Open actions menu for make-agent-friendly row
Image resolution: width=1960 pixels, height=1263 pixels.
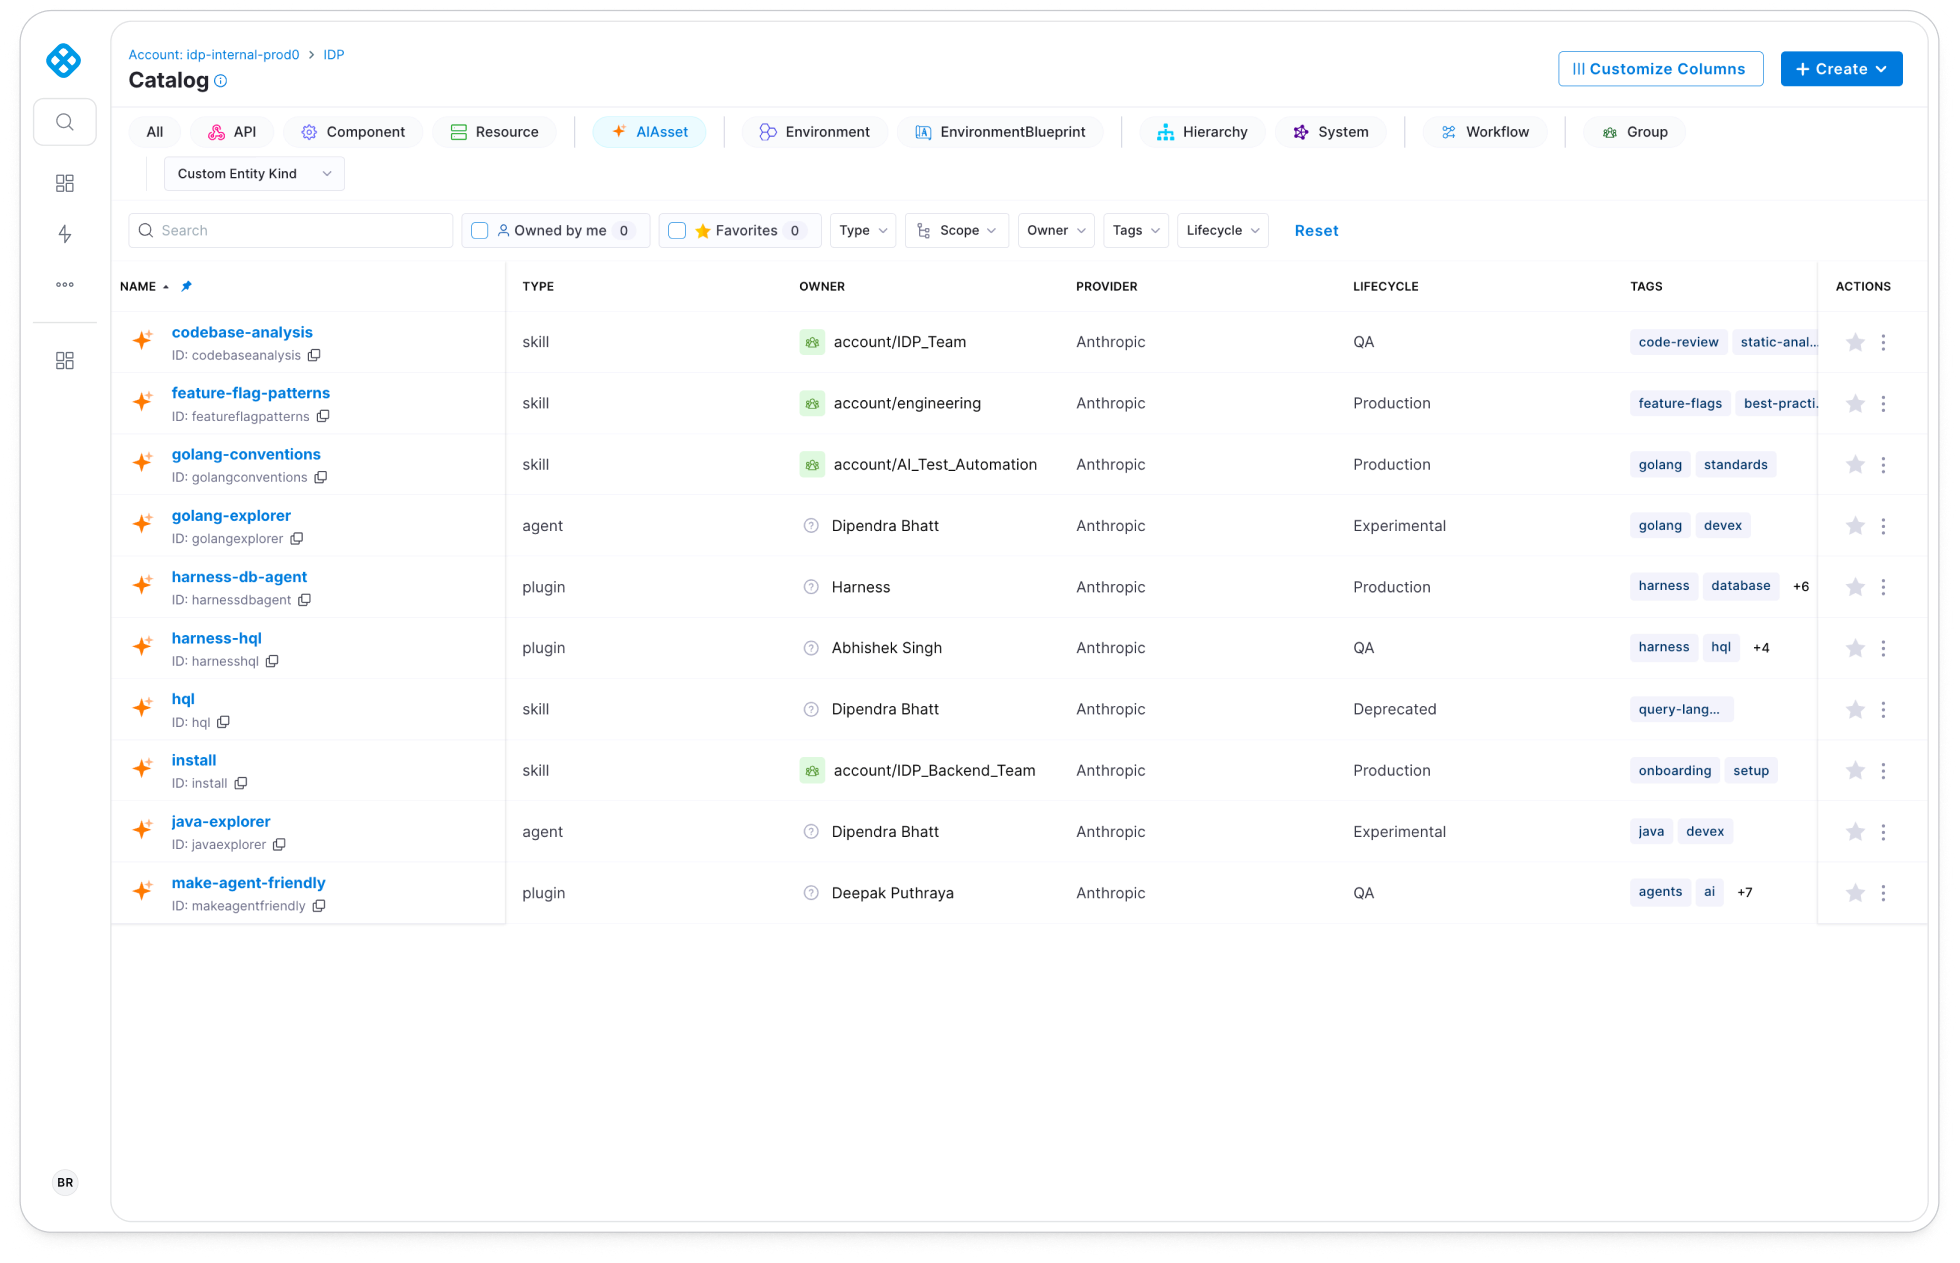1883,893
